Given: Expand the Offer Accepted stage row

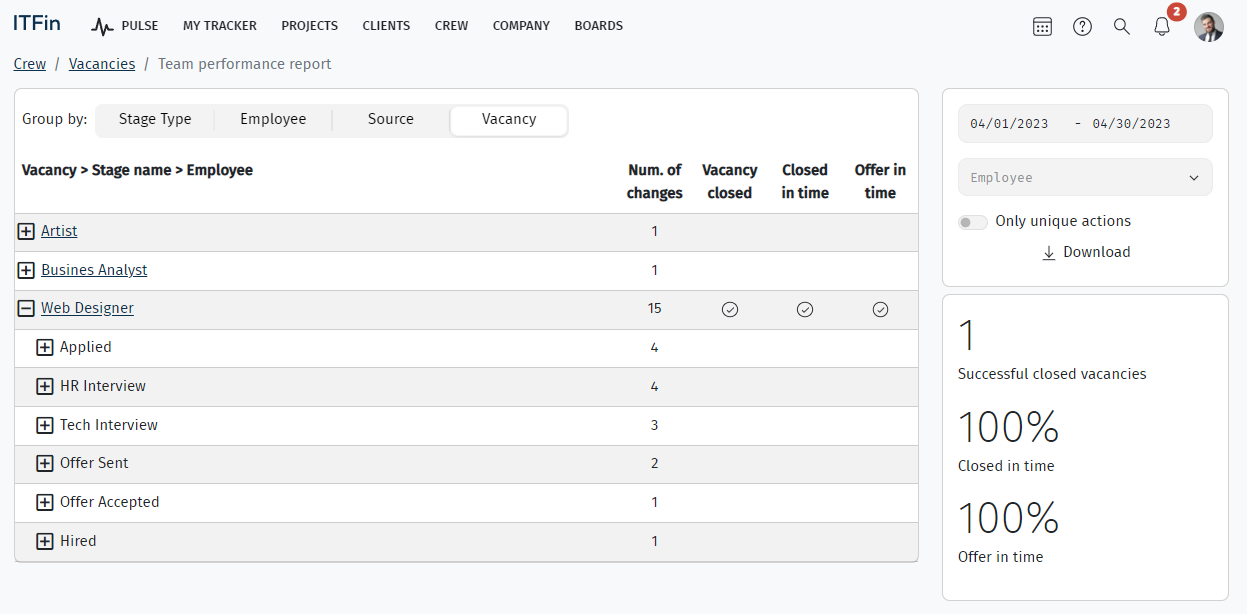Looking at the screenshot, I should point(45,503).
